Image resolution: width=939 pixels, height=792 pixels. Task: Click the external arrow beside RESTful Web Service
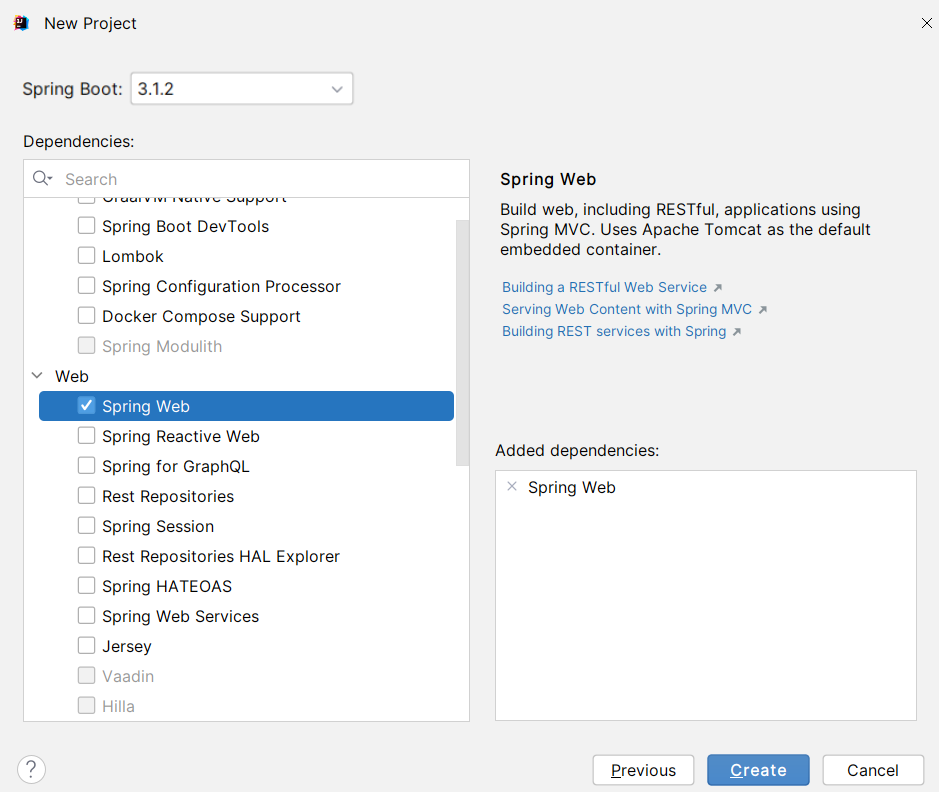[x=718, y=288]
